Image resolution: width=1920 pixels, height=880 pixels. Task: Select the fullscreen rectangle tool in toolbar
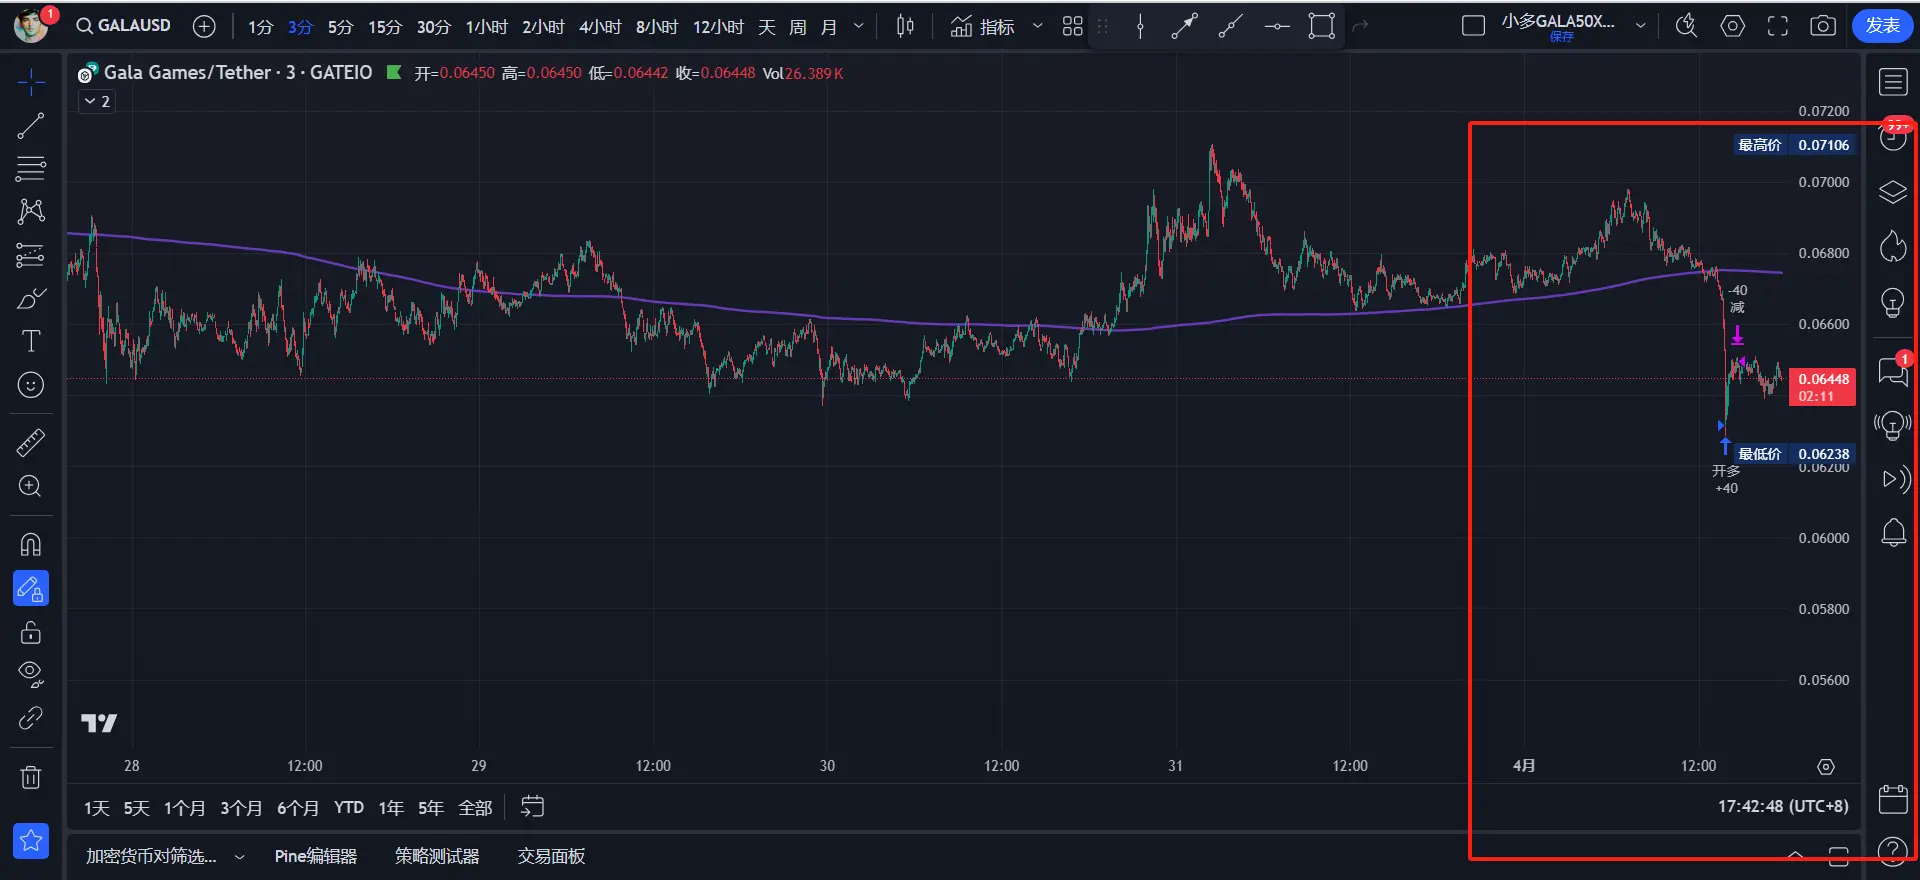(x=1322, y=27)
